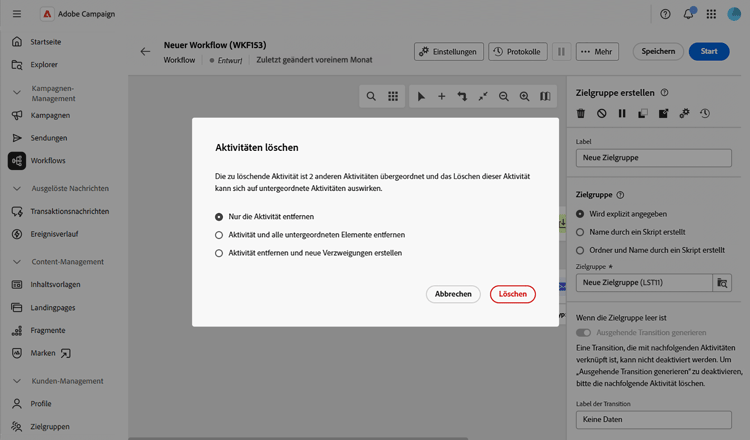The image size is (750, 440).
Task: Click the pause workflow button in header
Action: click(x=562, y=52)
